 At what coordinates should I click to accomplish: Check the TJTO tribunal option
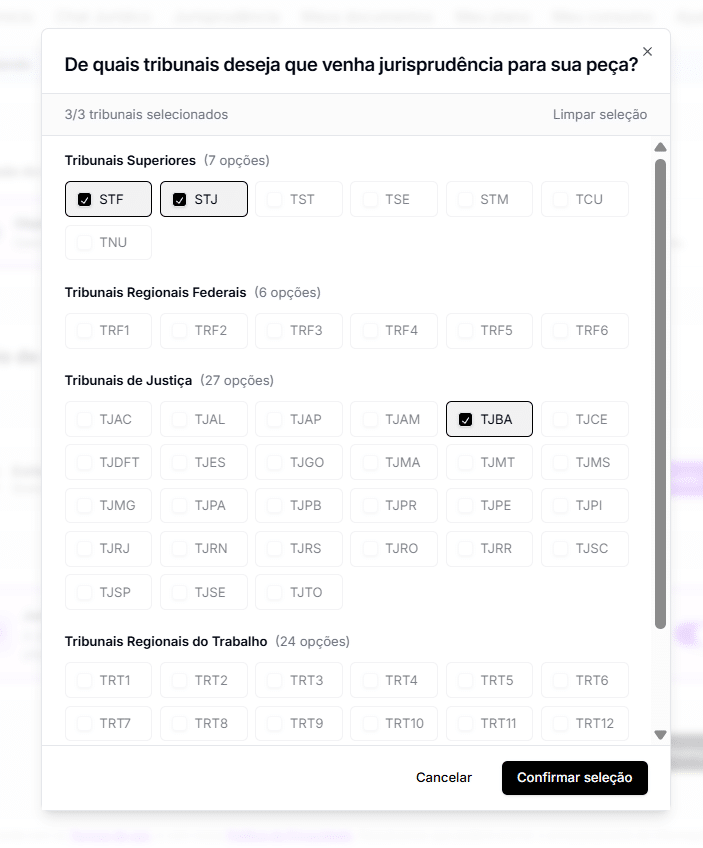275,592
